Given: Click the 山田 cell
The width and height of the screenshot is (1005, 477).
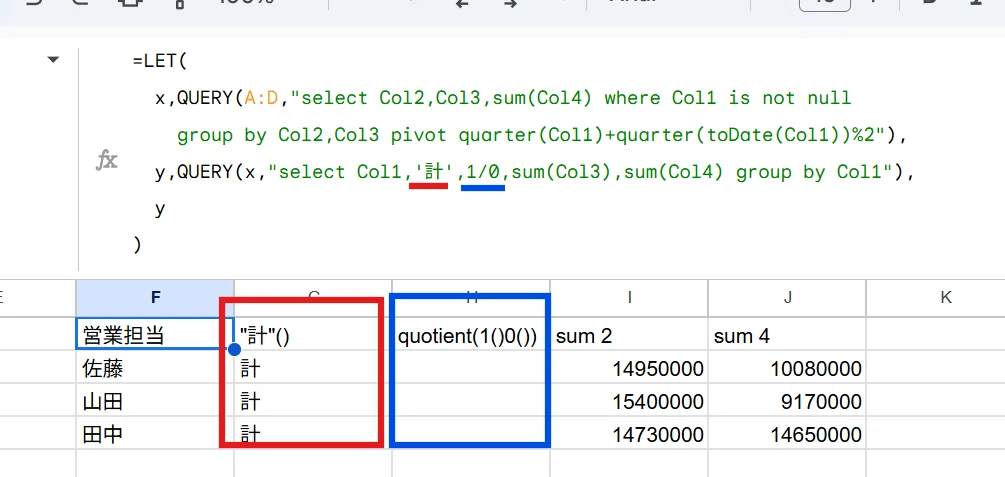Looking at the screenshot, I should 154,401.
